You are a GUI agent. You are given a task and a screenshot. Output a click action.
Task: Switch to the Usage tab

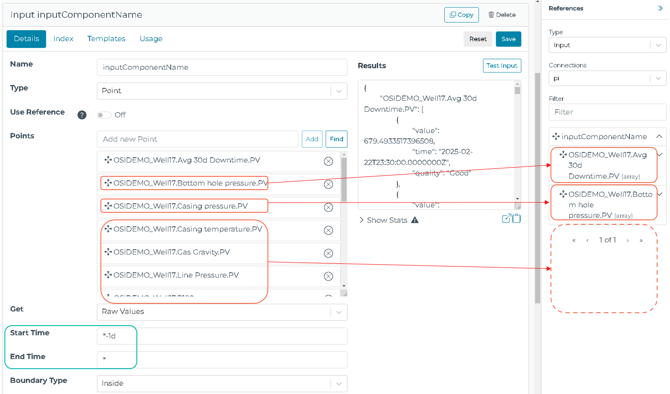(151, 38)
